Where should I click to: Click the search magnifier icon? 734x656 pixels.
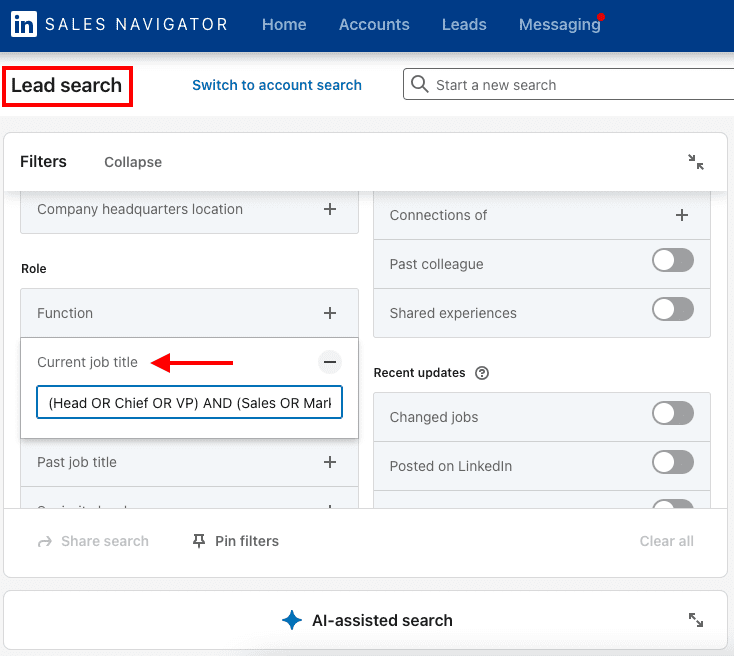coord(420,85)
